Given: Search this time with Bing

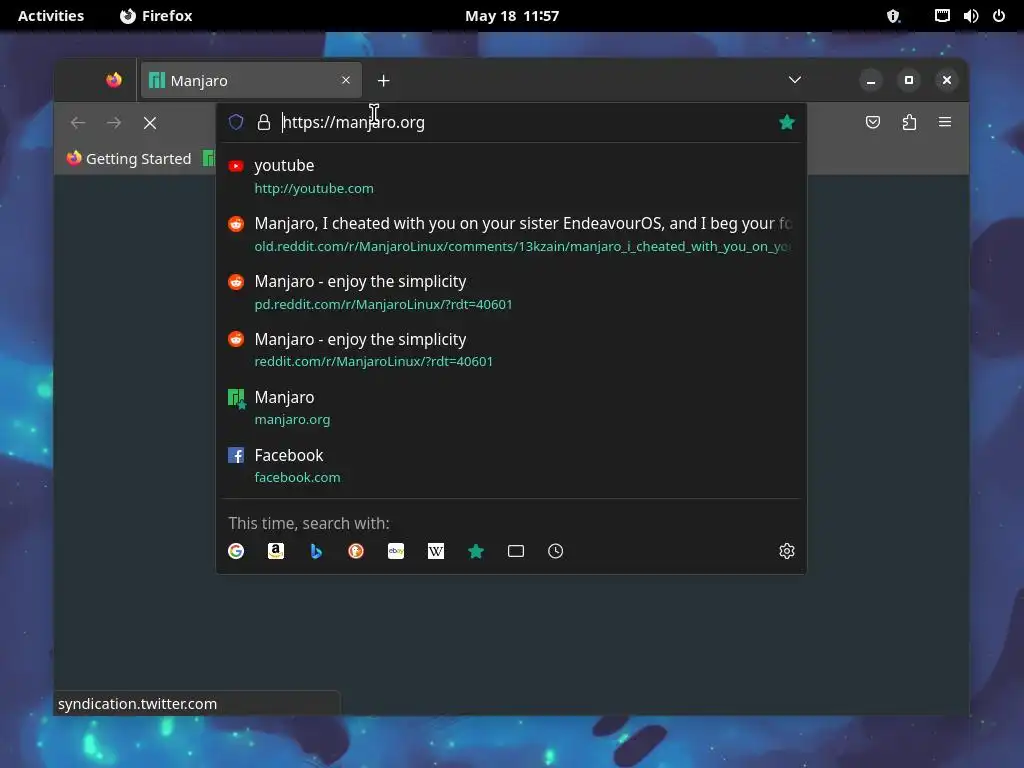Looking at the screenshot, I should 316,551.
